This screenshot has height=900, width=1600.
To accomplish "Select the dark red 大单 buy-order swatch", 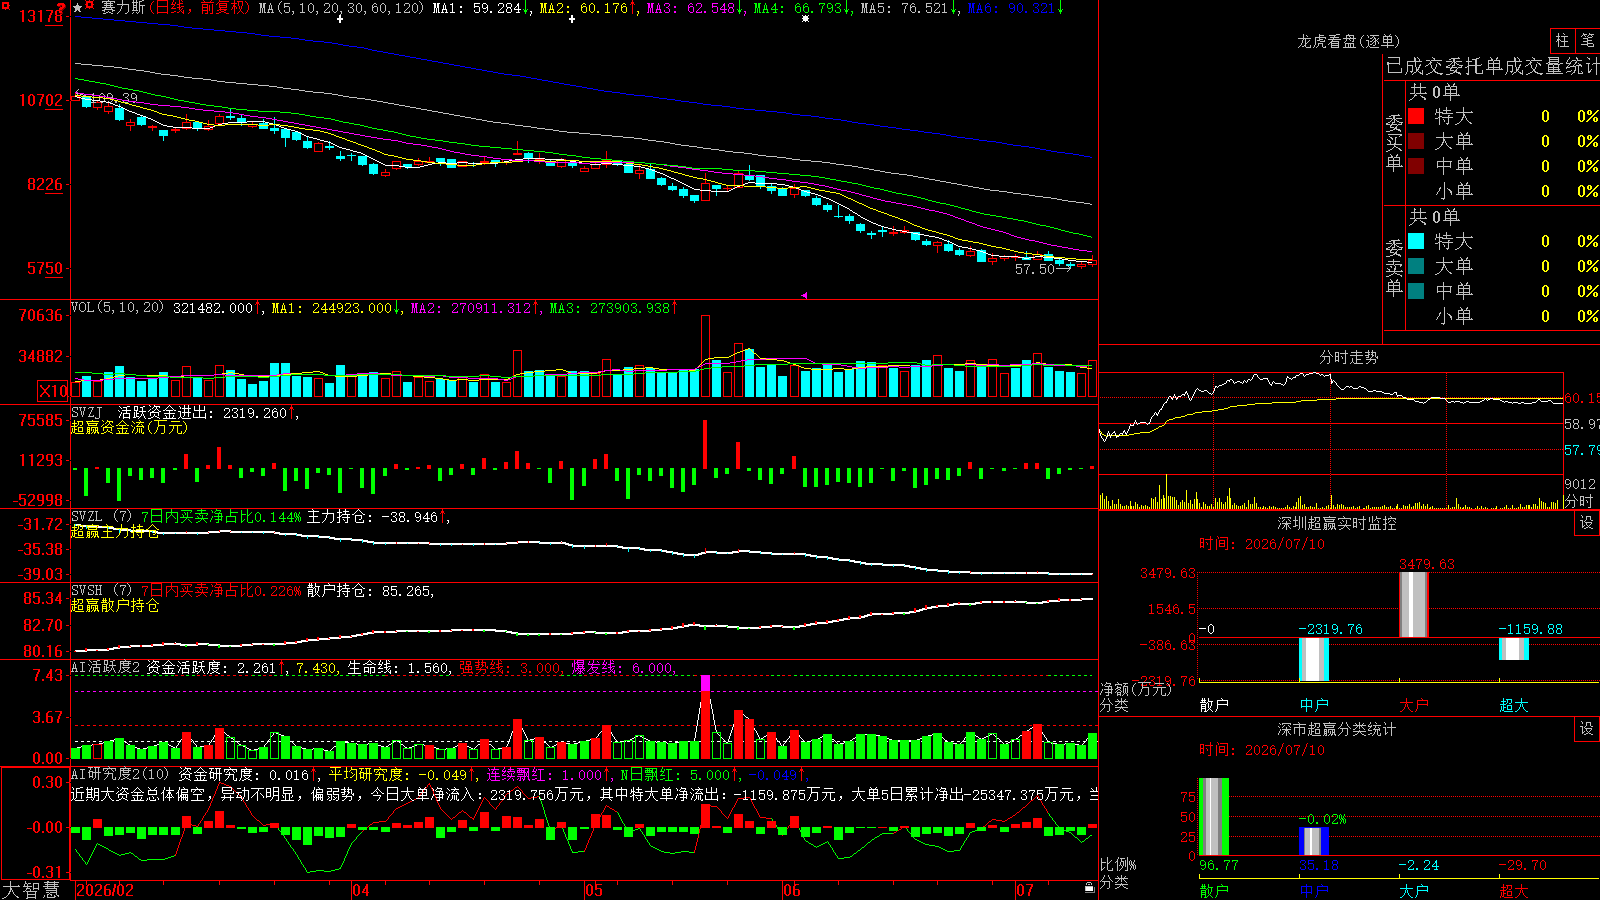I will pyautogui.click(x=1416, y=141).
